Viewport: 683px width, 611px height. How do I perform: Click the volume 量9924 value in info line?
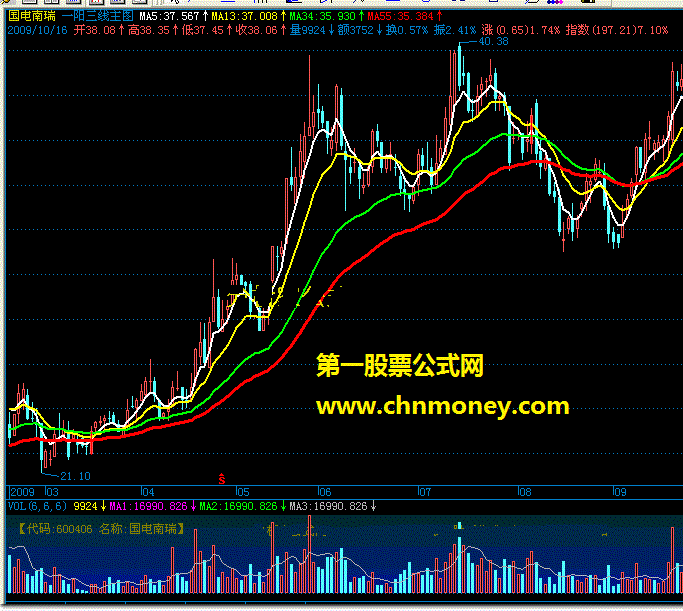pos(308,30)
